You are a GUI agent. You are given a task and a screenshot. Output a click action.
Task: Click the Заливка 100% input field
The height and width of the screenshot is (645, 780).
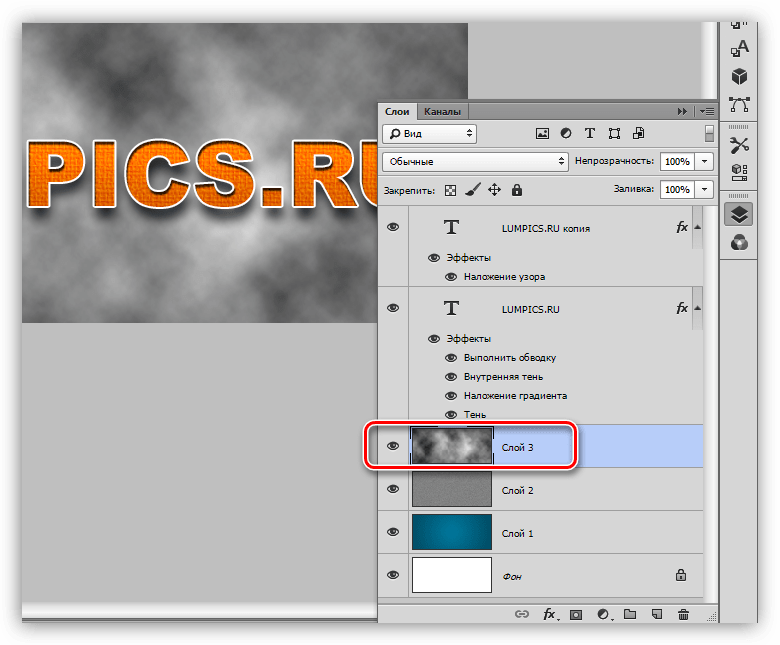click(x=677, y=189)
